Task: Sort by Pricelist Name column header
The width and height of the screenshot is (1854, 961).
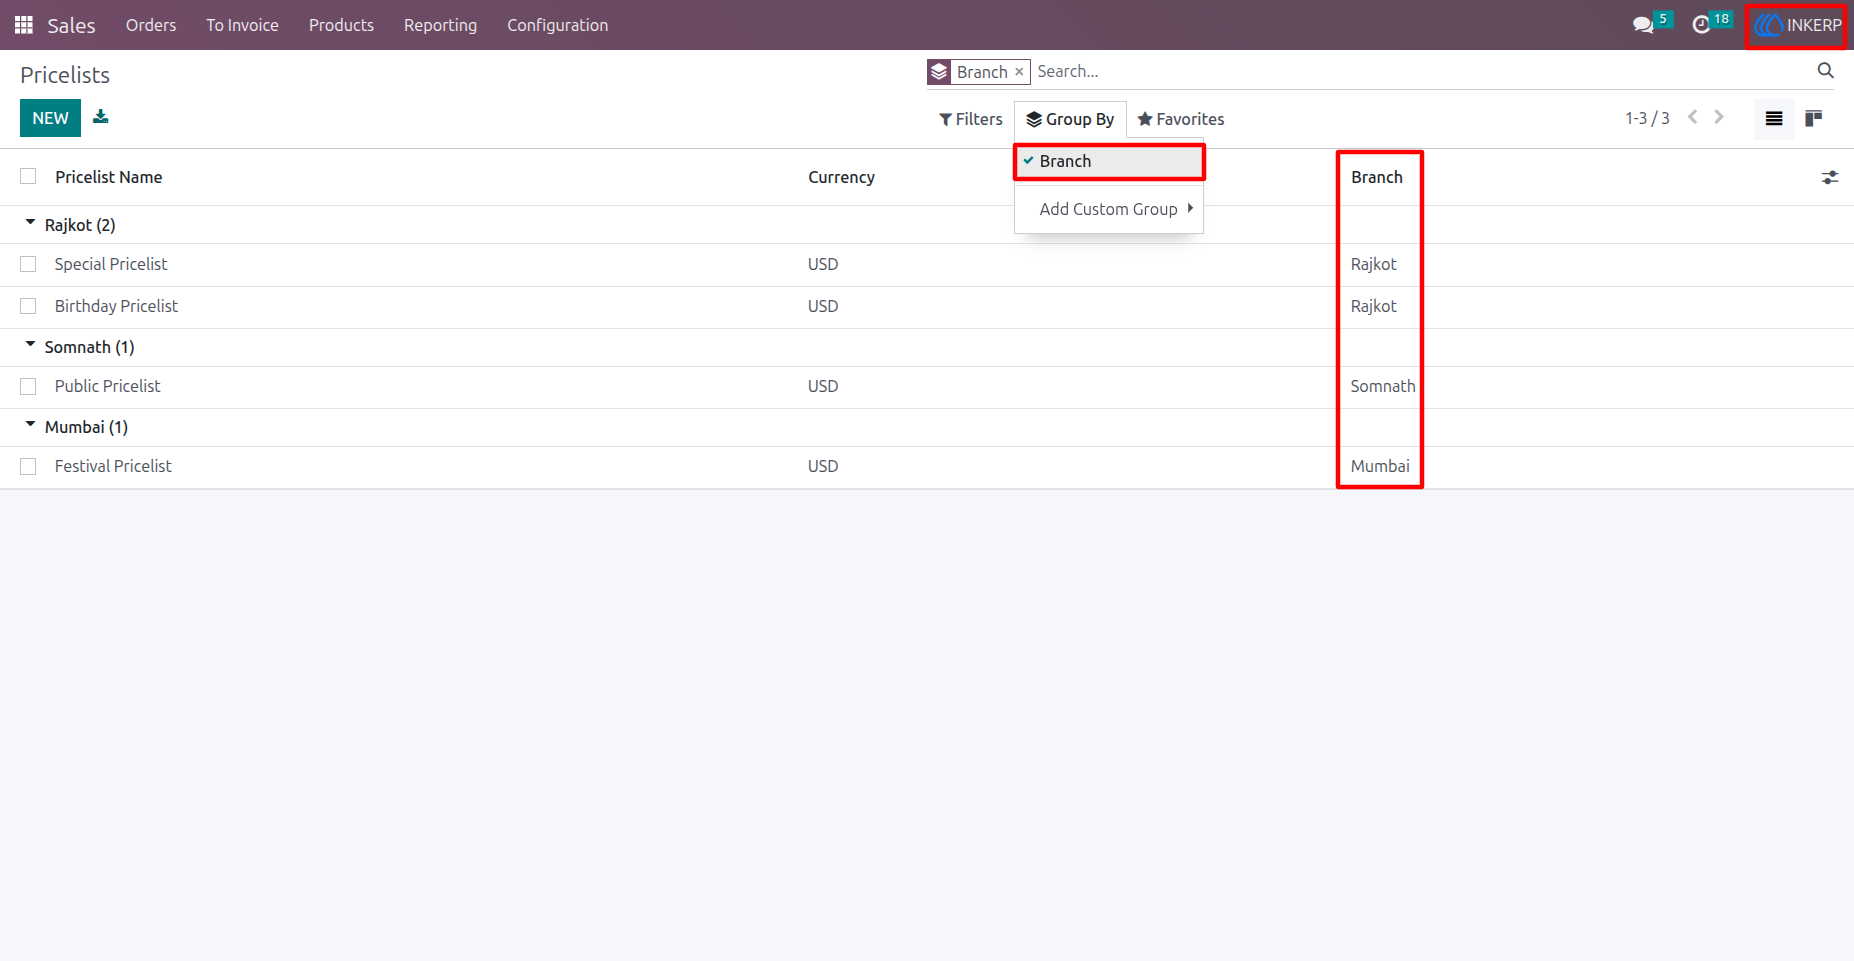Action: coord(109,177)
